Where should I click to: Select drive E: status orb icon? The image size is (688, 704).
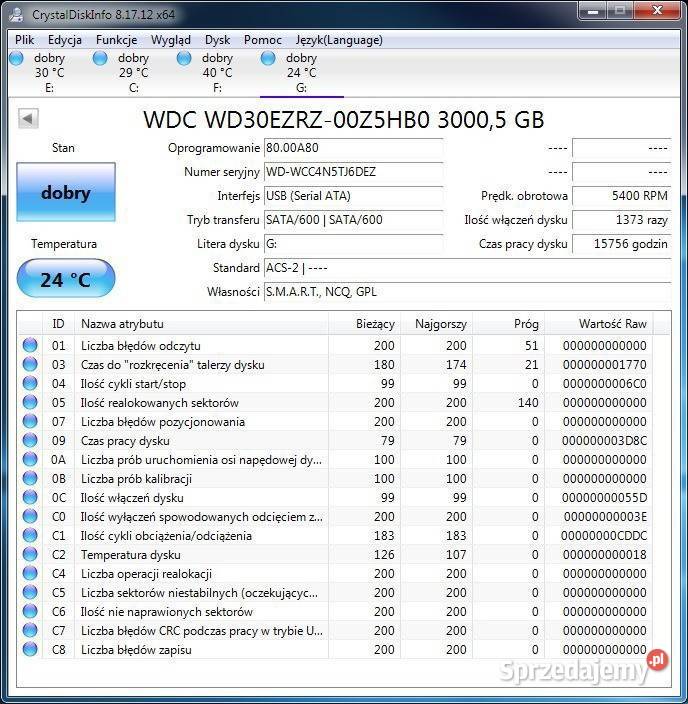pos(16,59)
